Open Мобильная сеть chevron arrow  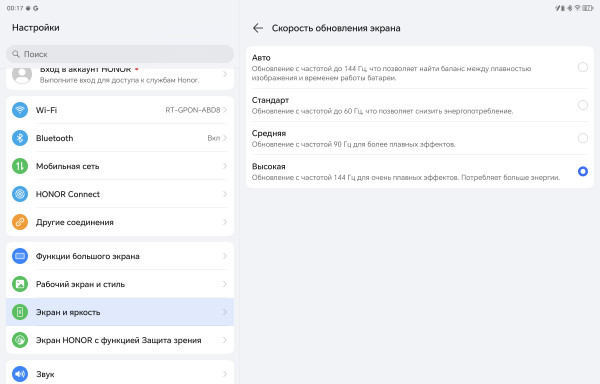click(x=225, y=166)
